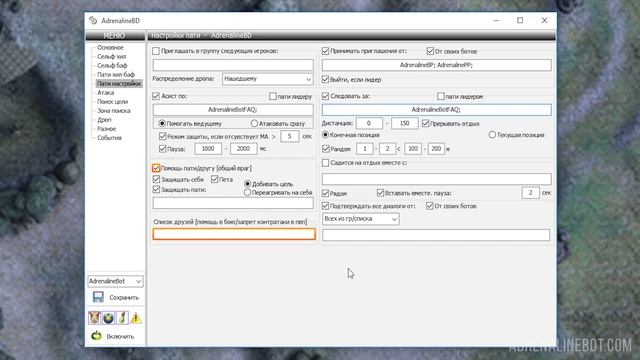Click the AdrenalineBD title bar app icon
The image size is (640, 360).
coord(93,20)
